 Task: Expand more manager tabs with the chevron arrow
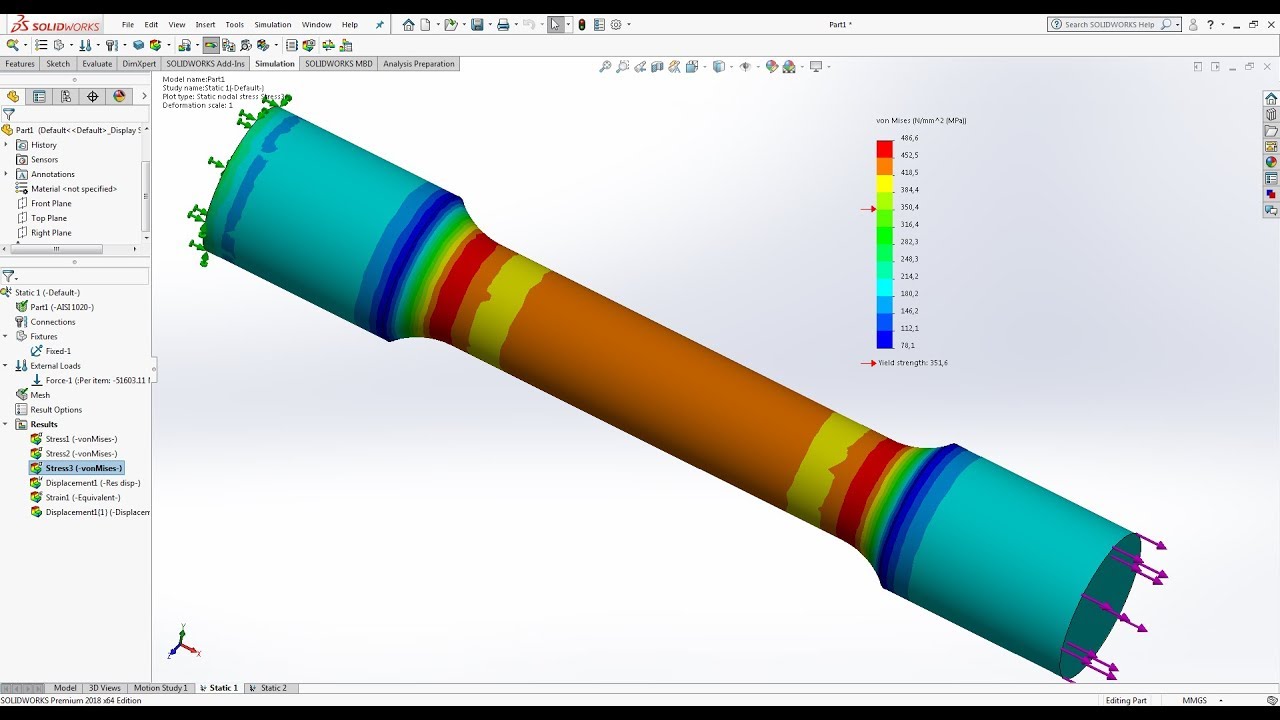click(143, 96)
